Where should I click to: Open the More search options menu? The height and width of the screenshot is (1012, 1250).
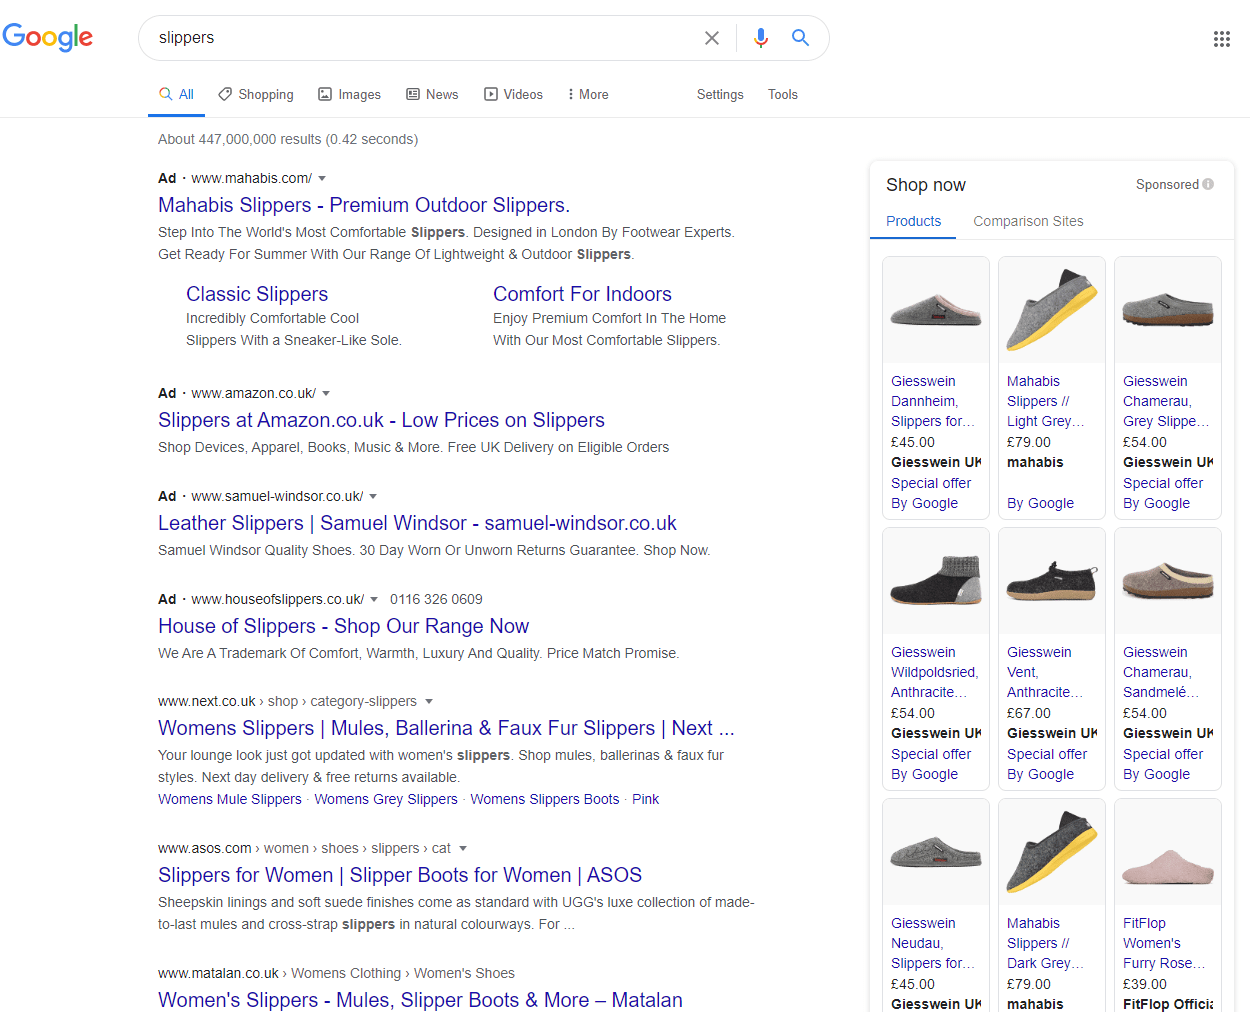pyautogui.click(x=587, y=94)
